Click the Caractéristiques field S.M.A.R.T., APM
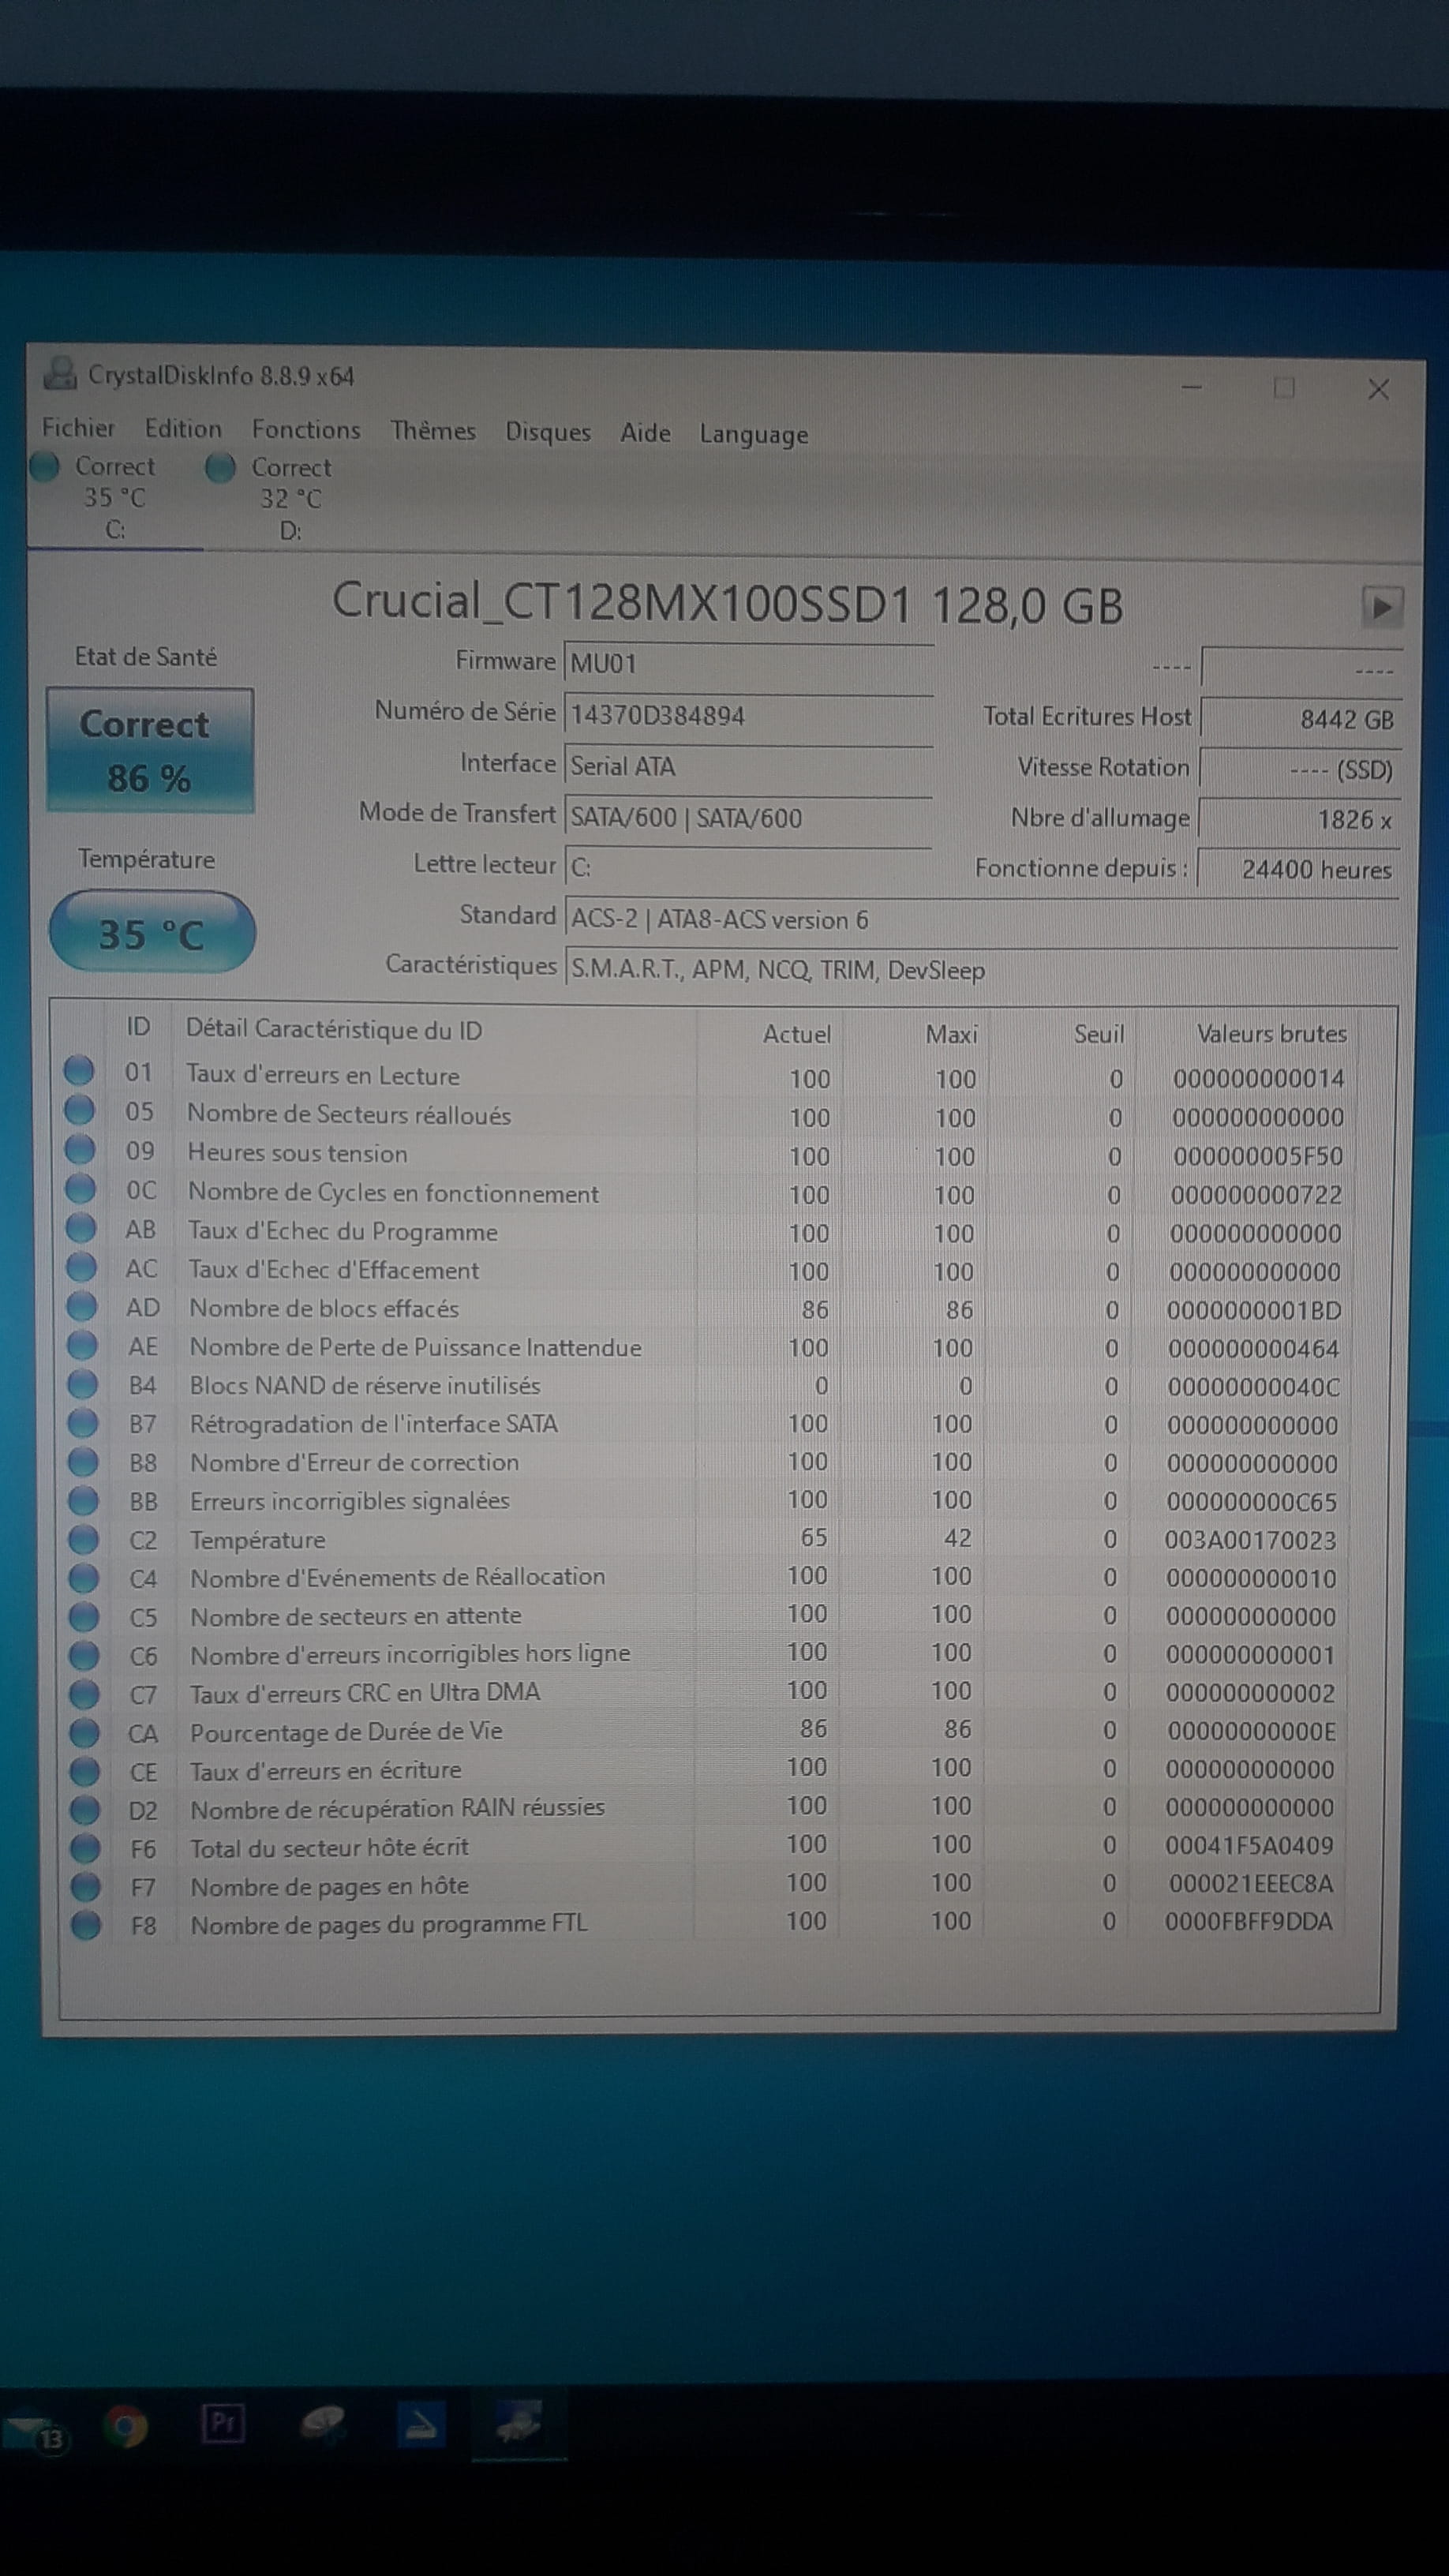The width and height of the screenshot is (1449, 2576). pos(982,970)
